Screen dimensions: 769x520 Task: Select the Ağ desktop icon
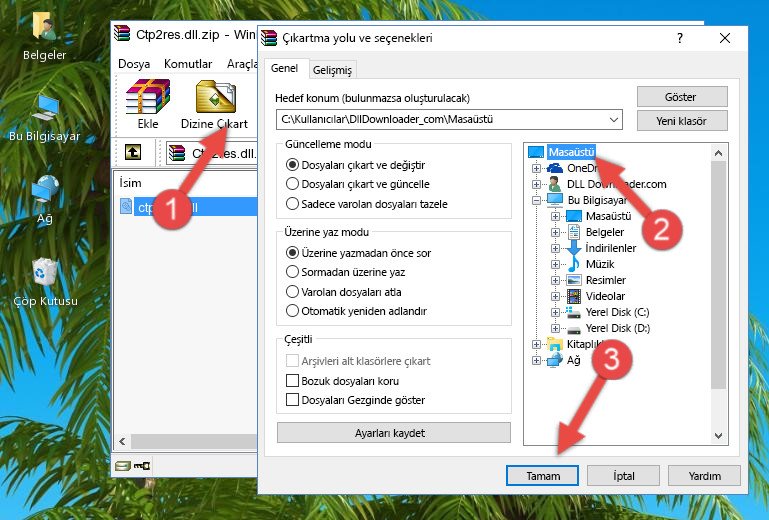click(45, 199)
